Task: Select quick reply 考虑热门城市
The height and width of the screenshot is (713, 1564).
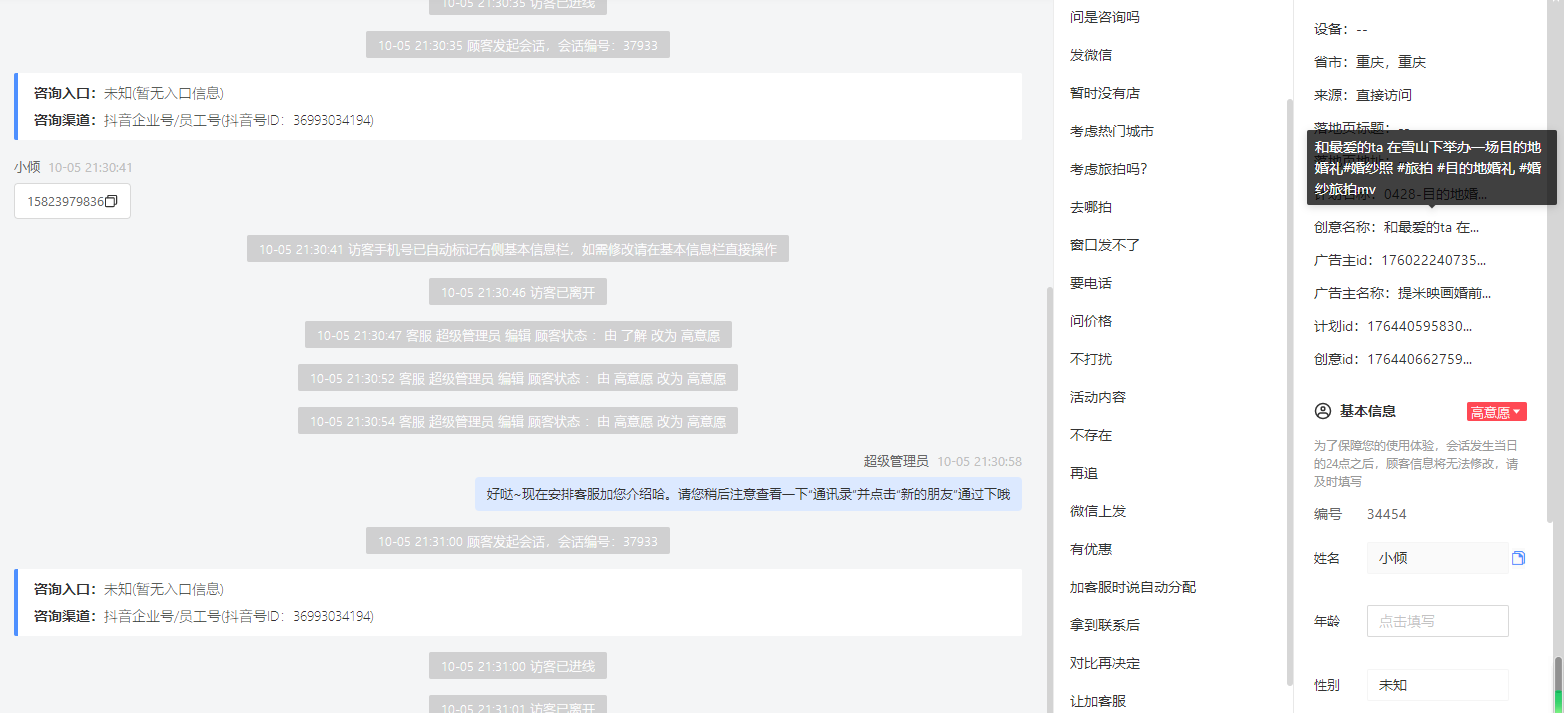Action: coord(1112,131)
